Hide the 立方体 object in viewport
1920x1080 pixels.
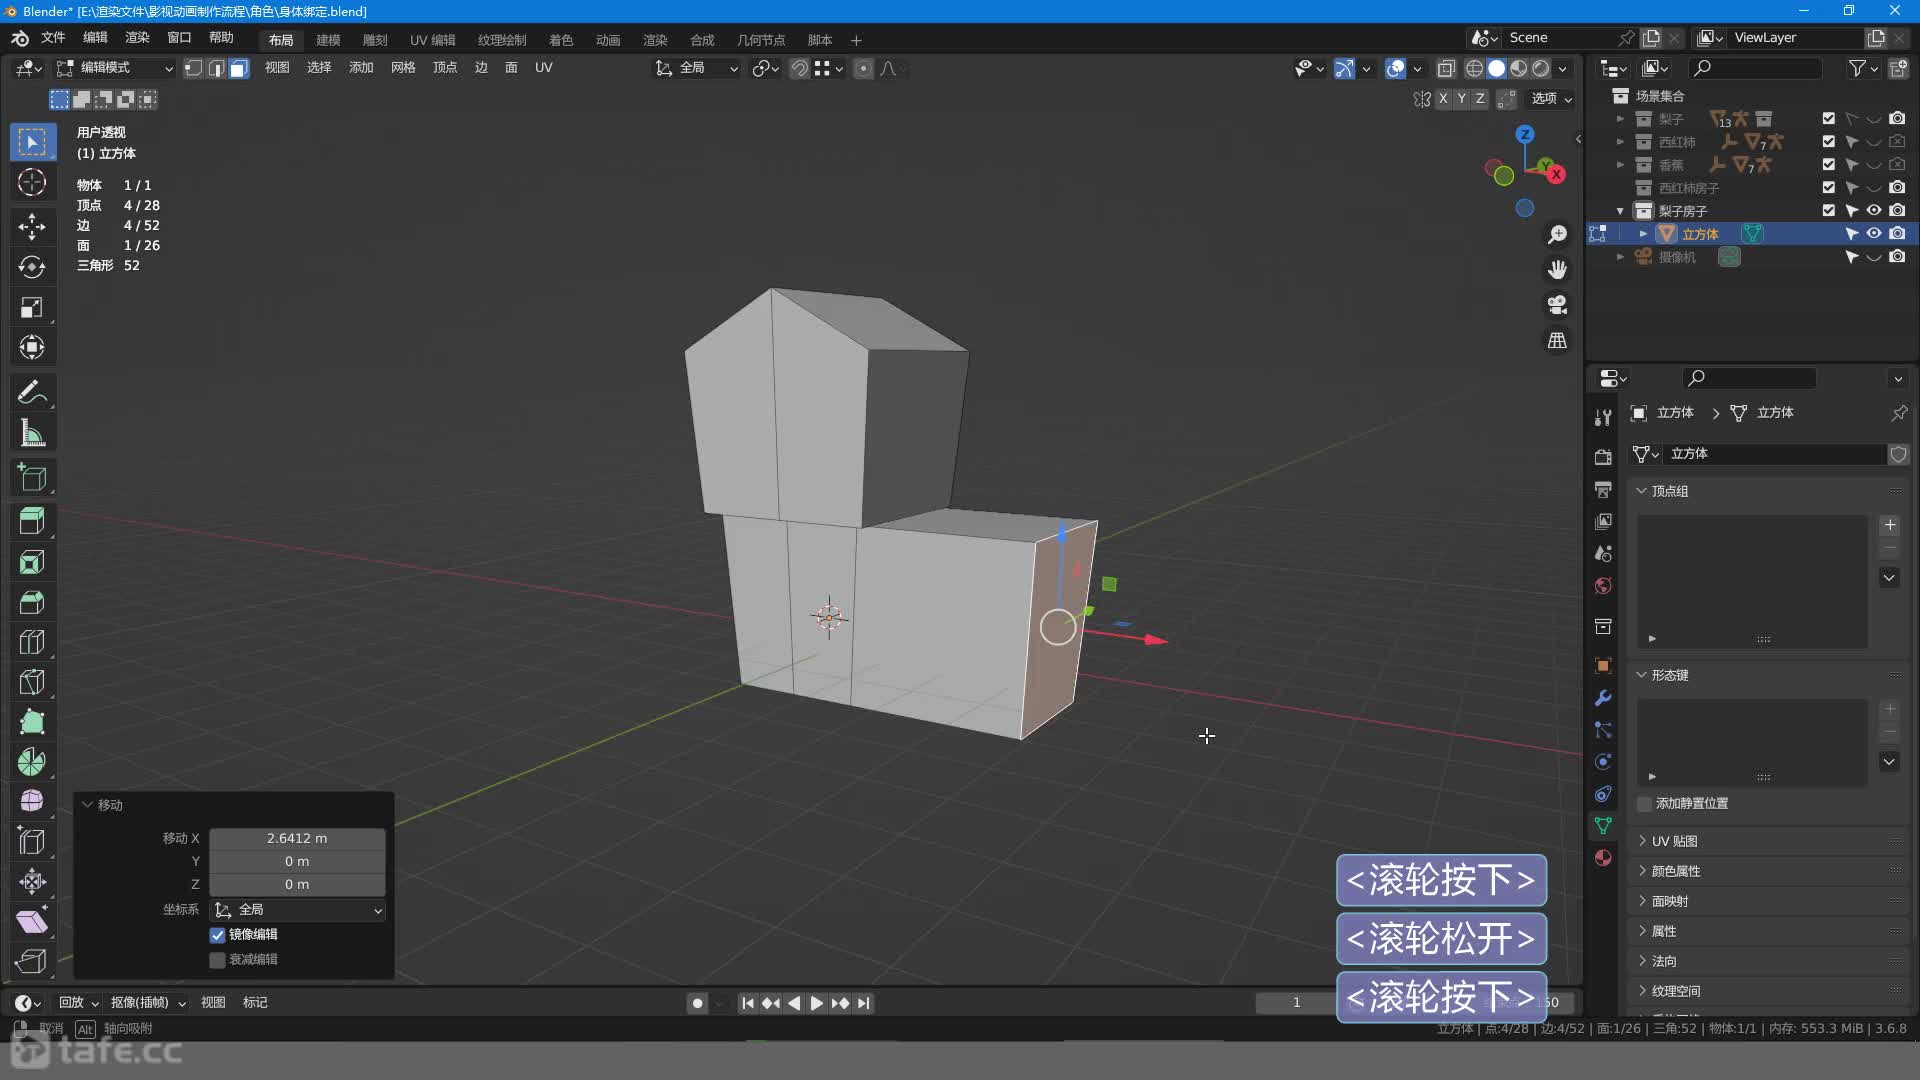pyautogui.click(x=1874, y=234)
